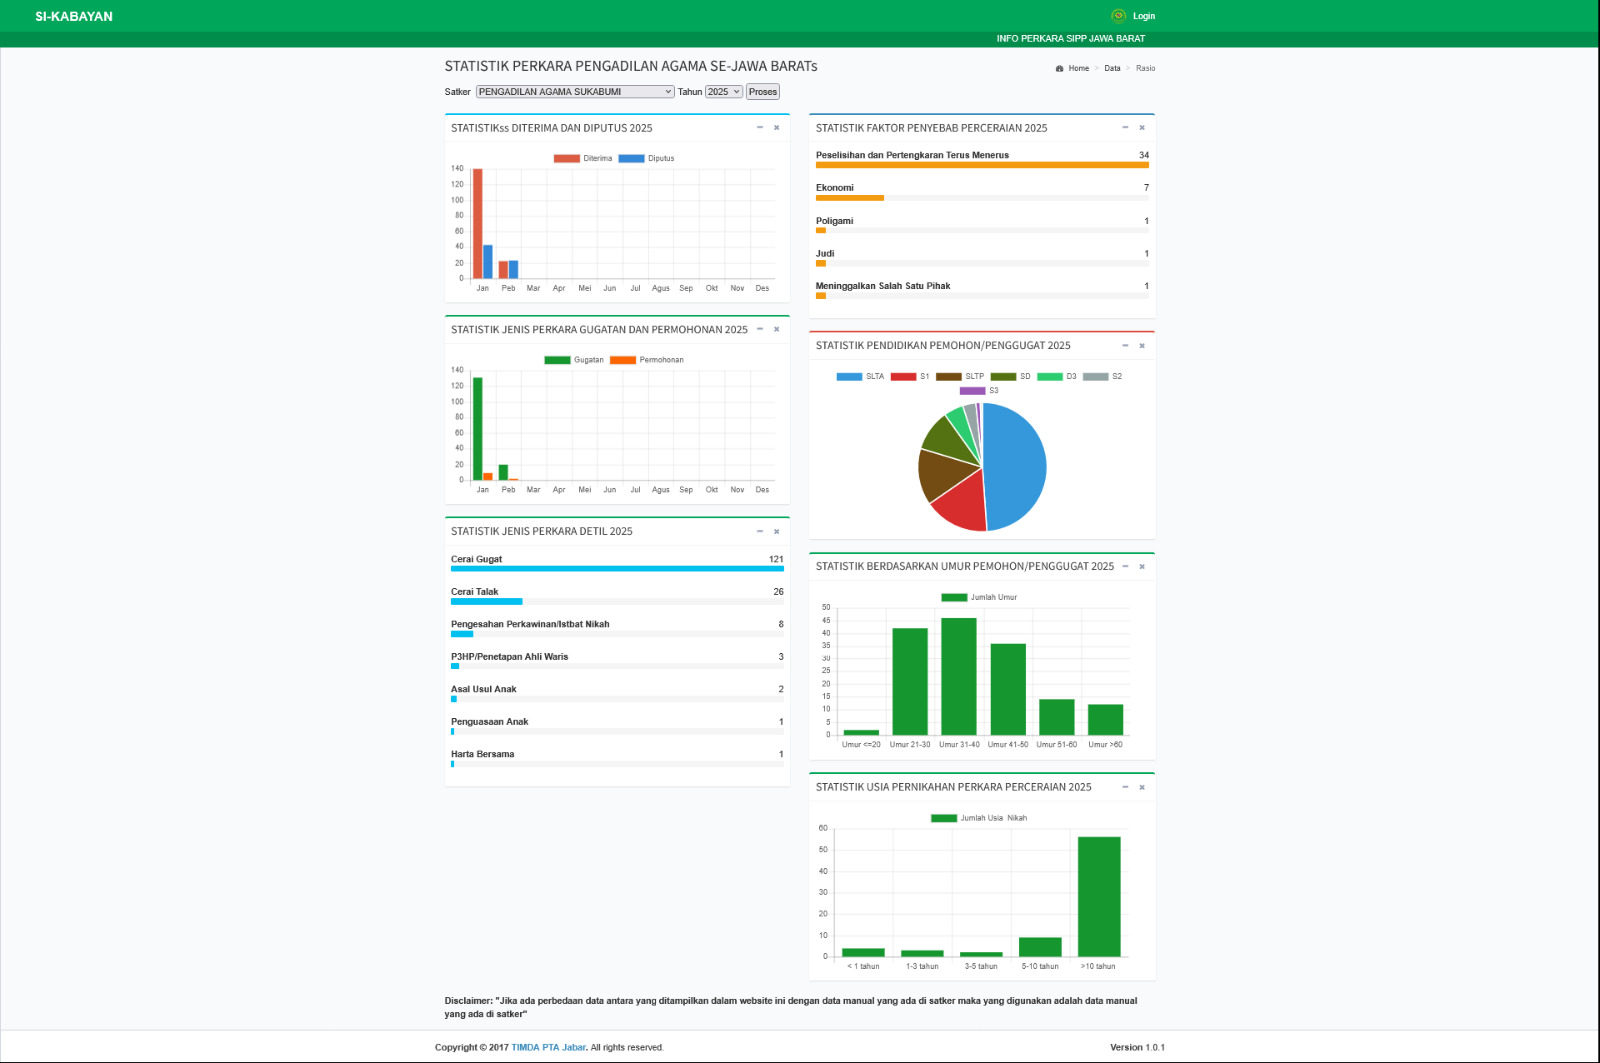
Task: Click the Cerai Gugat progress bar
Action: point(617,569)
